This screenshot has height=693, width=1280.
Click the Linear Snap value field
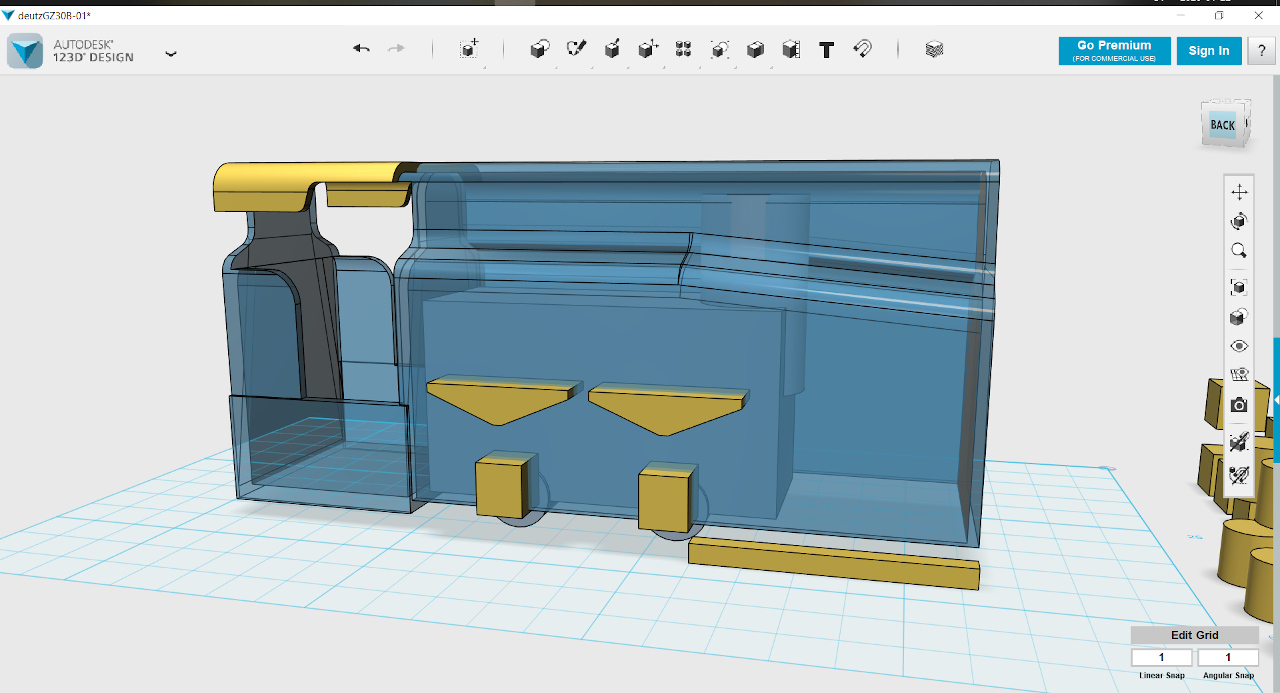(x=1162, y=657)
